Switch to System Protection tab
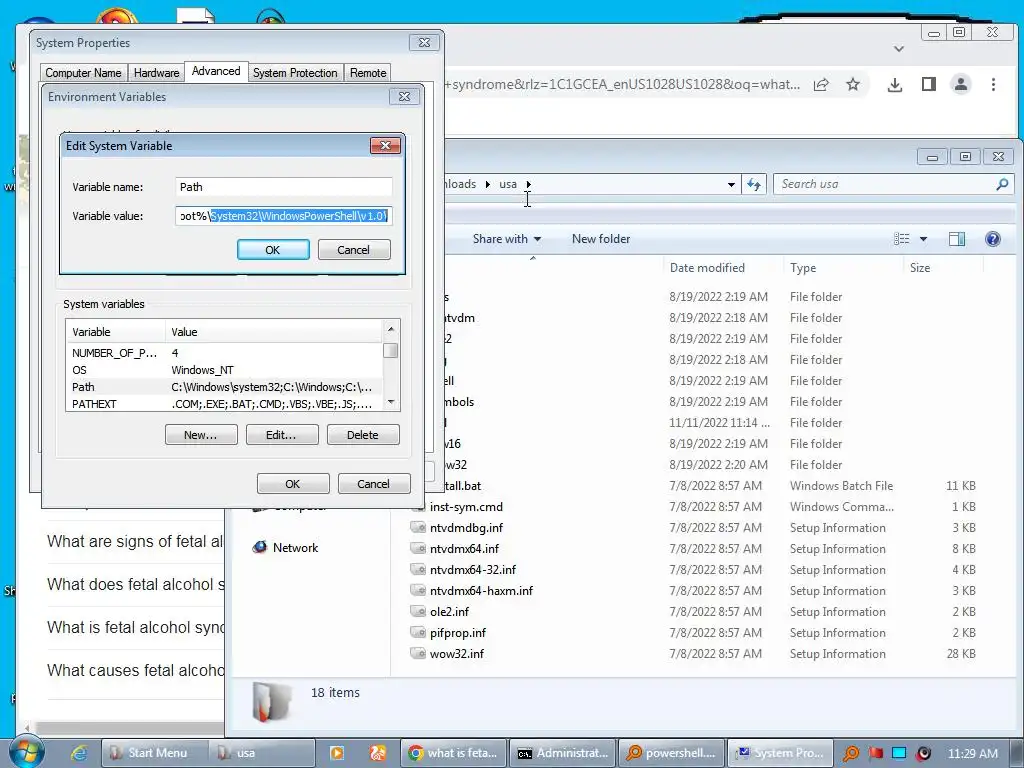Screen dimensions: 1024x768 coord(295,72)
